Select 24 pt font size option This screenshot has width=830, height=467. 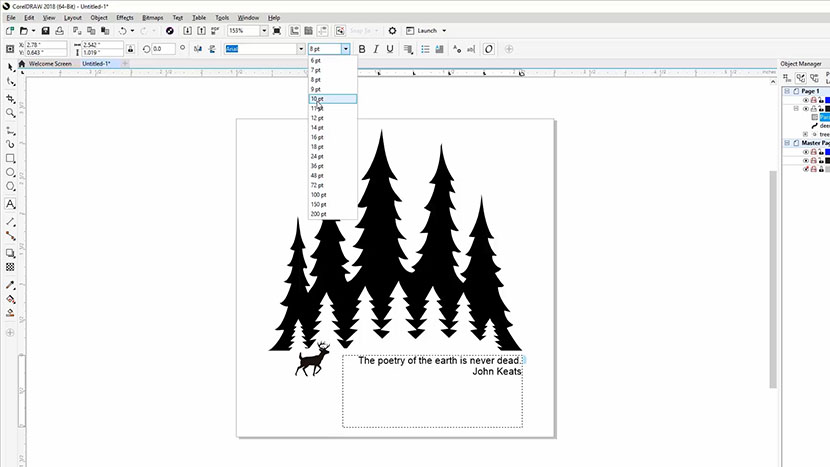coord(317,157)
